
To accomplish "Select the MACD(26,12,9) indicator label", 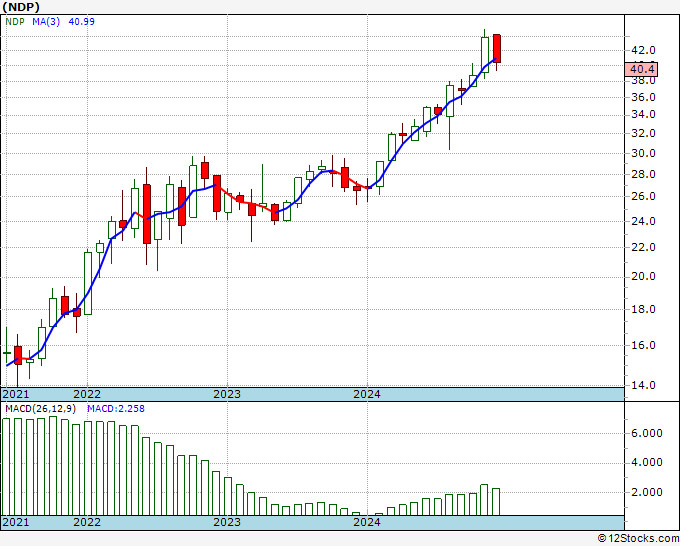I will click(41, 409).
